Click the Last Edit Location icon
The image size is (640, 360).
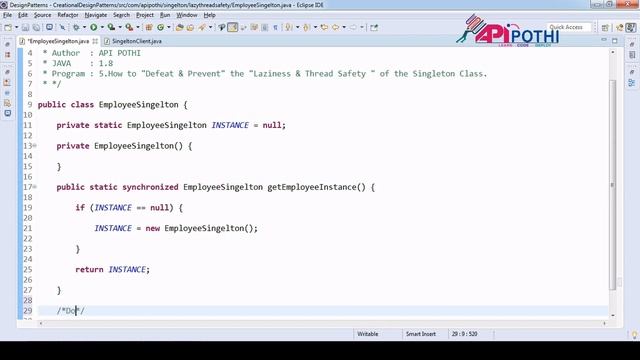coord(324,27)
